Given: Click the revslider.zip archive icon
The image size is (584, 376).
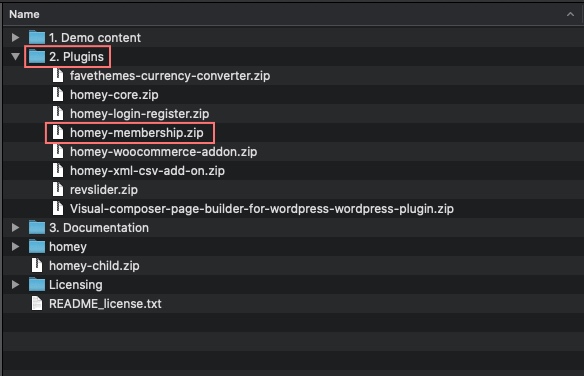Looking at the screenshot, I should [58, 189].
